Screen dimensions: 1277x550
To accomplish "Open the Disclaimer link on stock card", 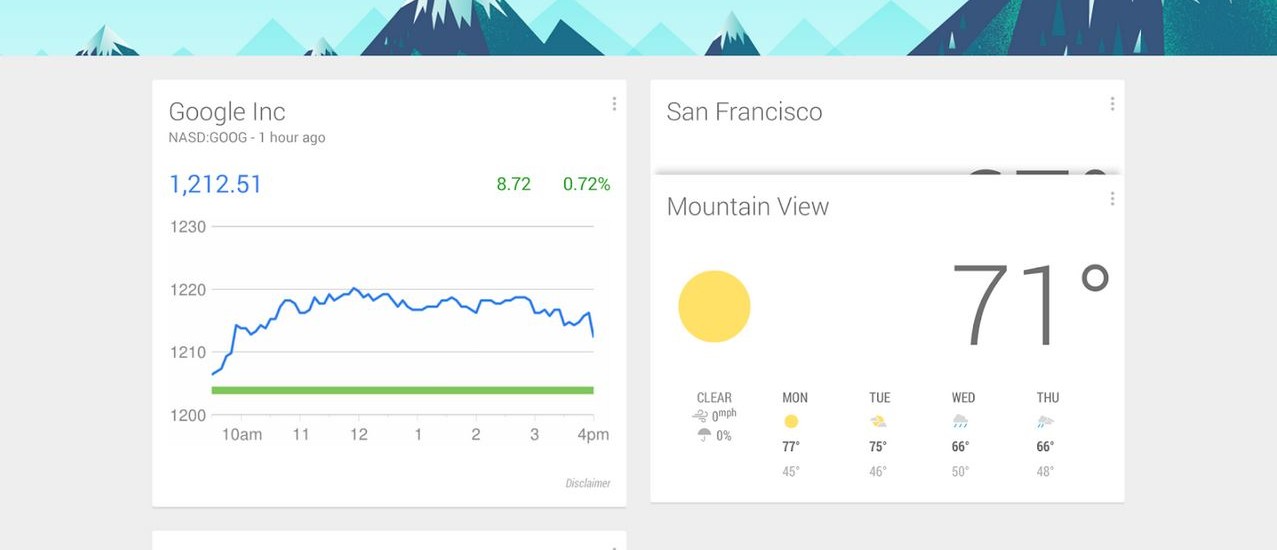I will 587,484.
